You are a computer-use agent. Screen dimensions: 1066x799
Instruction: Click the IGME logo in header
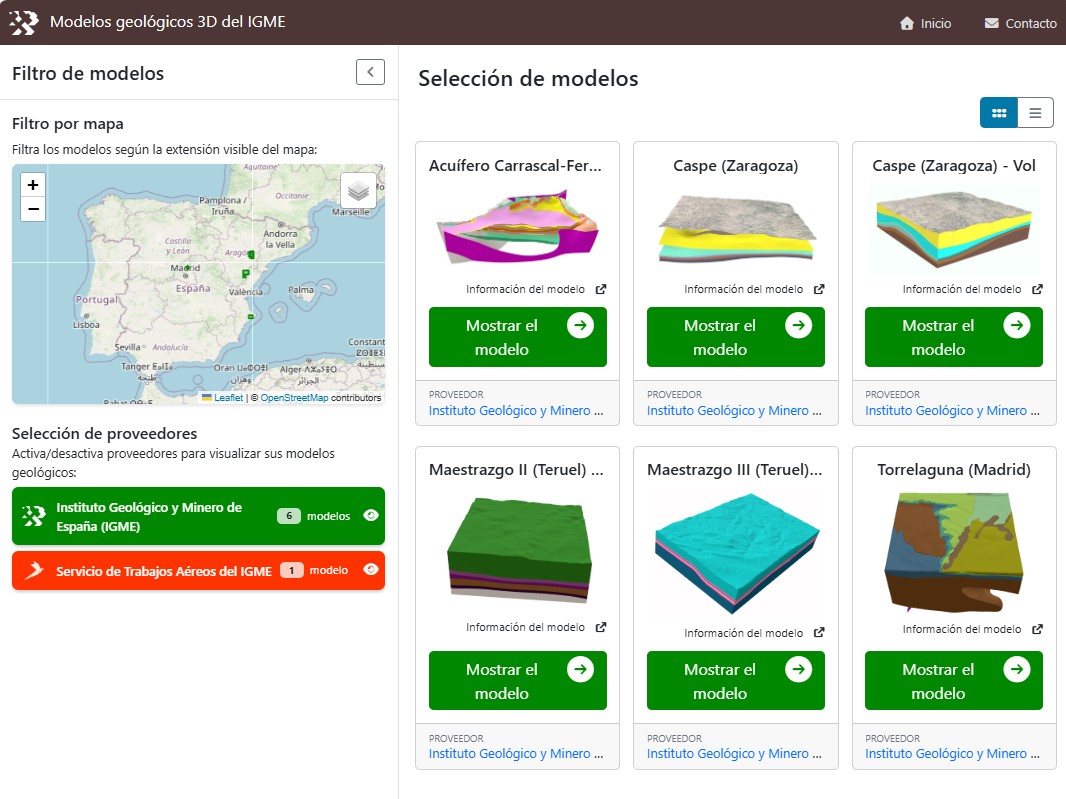coord(24,22)
